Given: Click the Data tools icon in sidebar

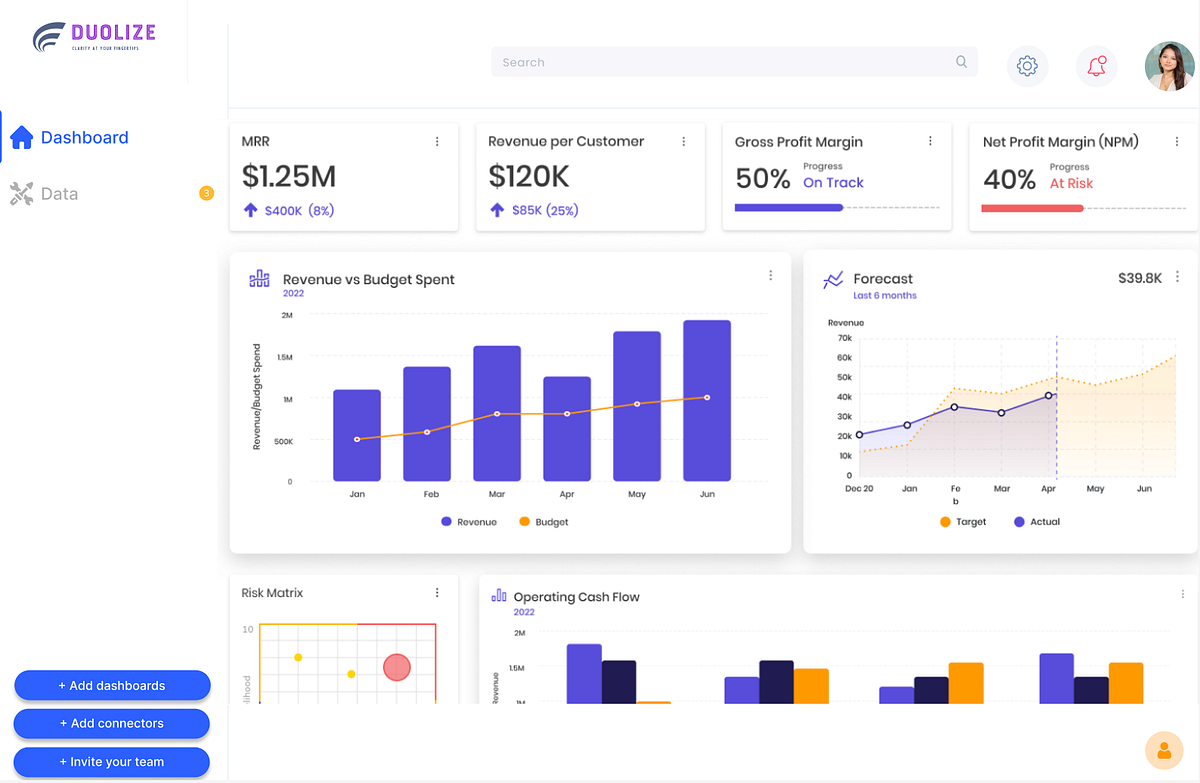Looking at the screenshot, I should click(20, 193).
